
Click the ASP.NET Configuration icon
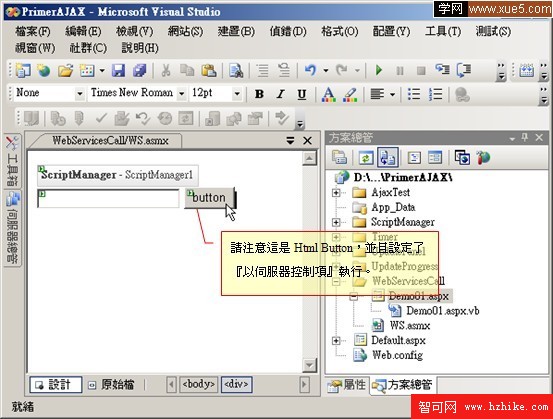click(484, 158)
